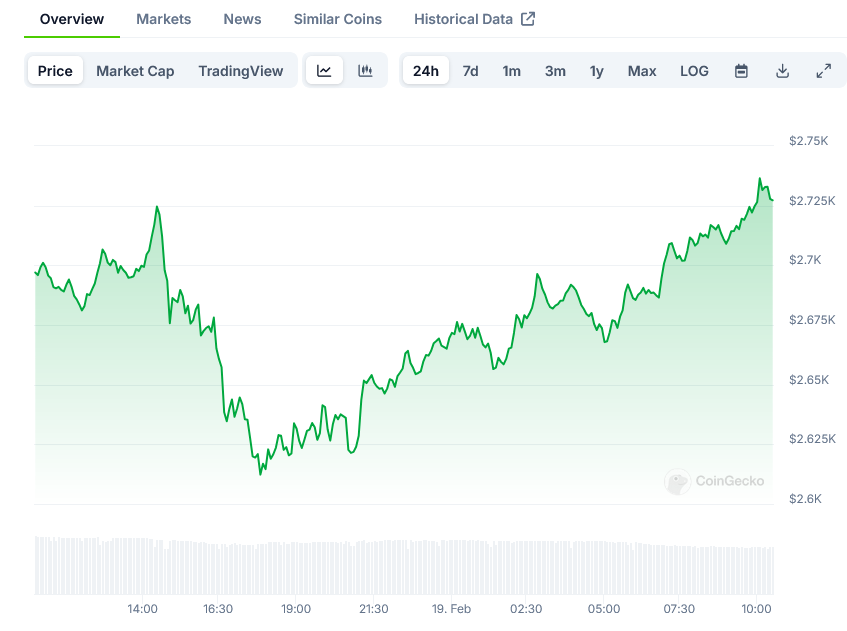Click the 05:00 time axis label

pos(604,609)
